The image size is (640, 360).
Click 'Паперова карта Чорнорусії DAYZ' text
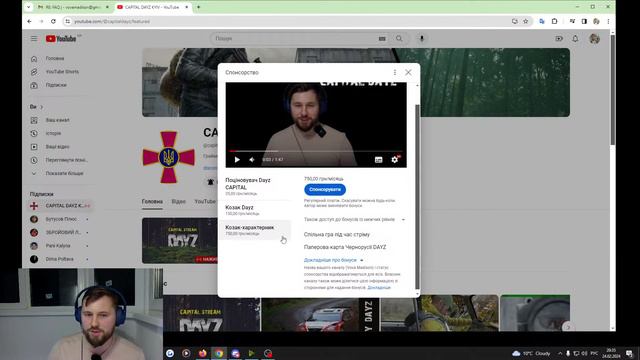point(345,247)
